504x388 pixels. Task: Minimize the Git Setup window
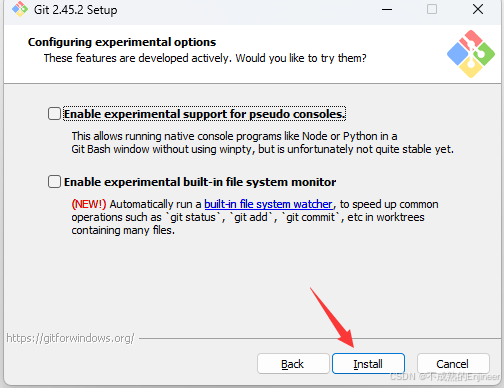[387, 9]
